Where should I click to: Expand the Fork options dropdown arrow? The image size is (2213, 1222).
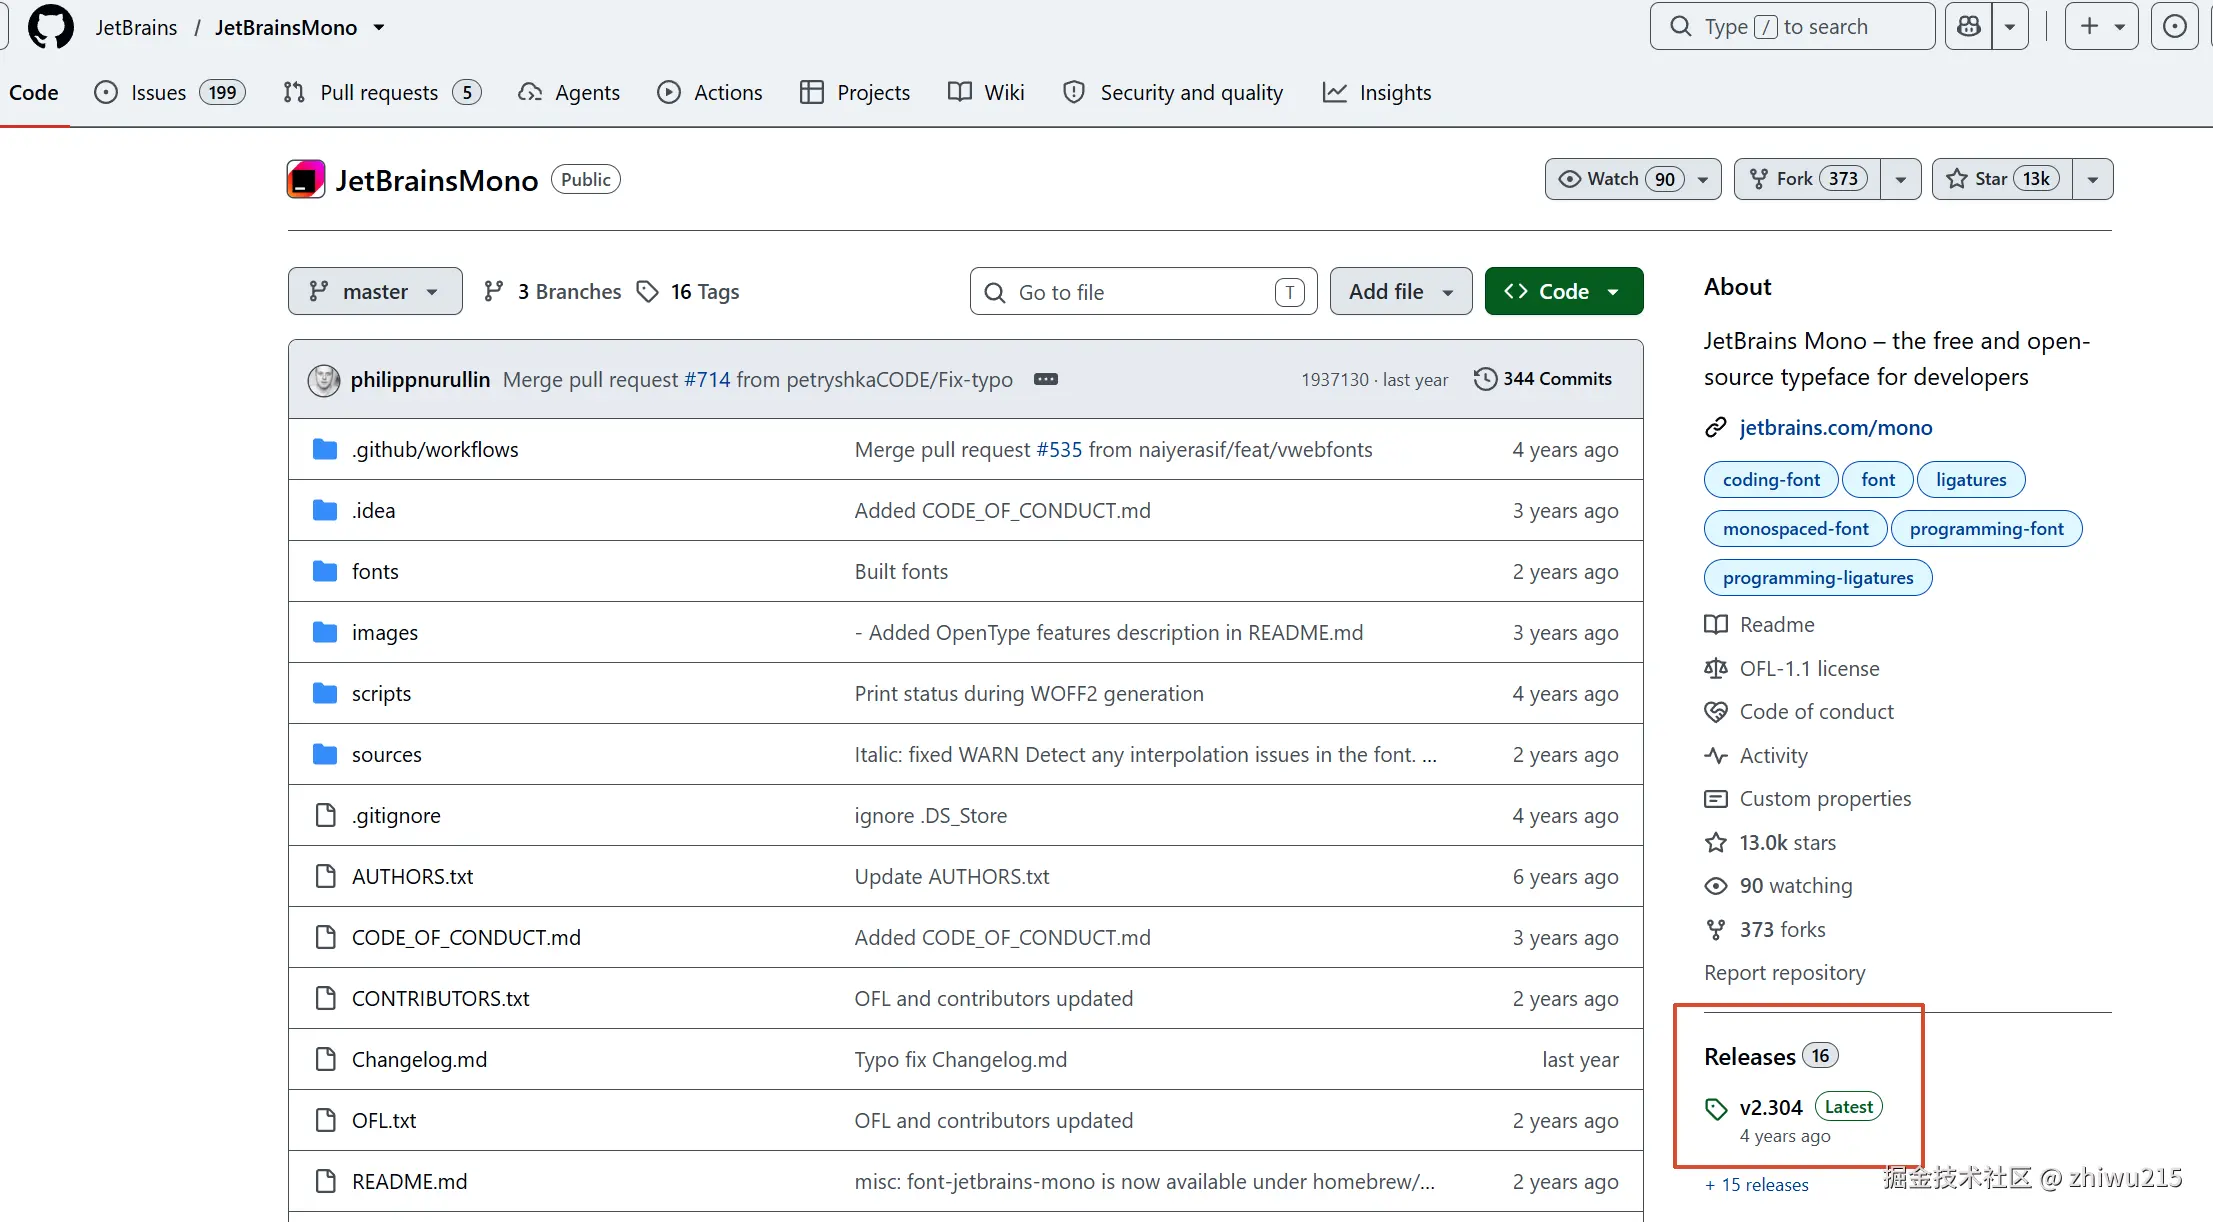click(x=1901, y=179)
